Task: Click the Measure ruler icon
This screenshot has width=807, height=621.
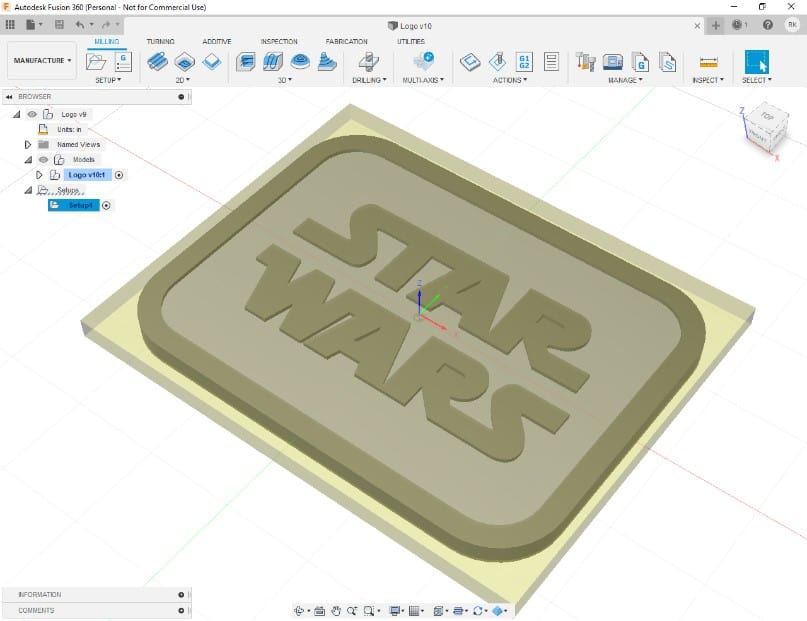Action: [709, 62]
